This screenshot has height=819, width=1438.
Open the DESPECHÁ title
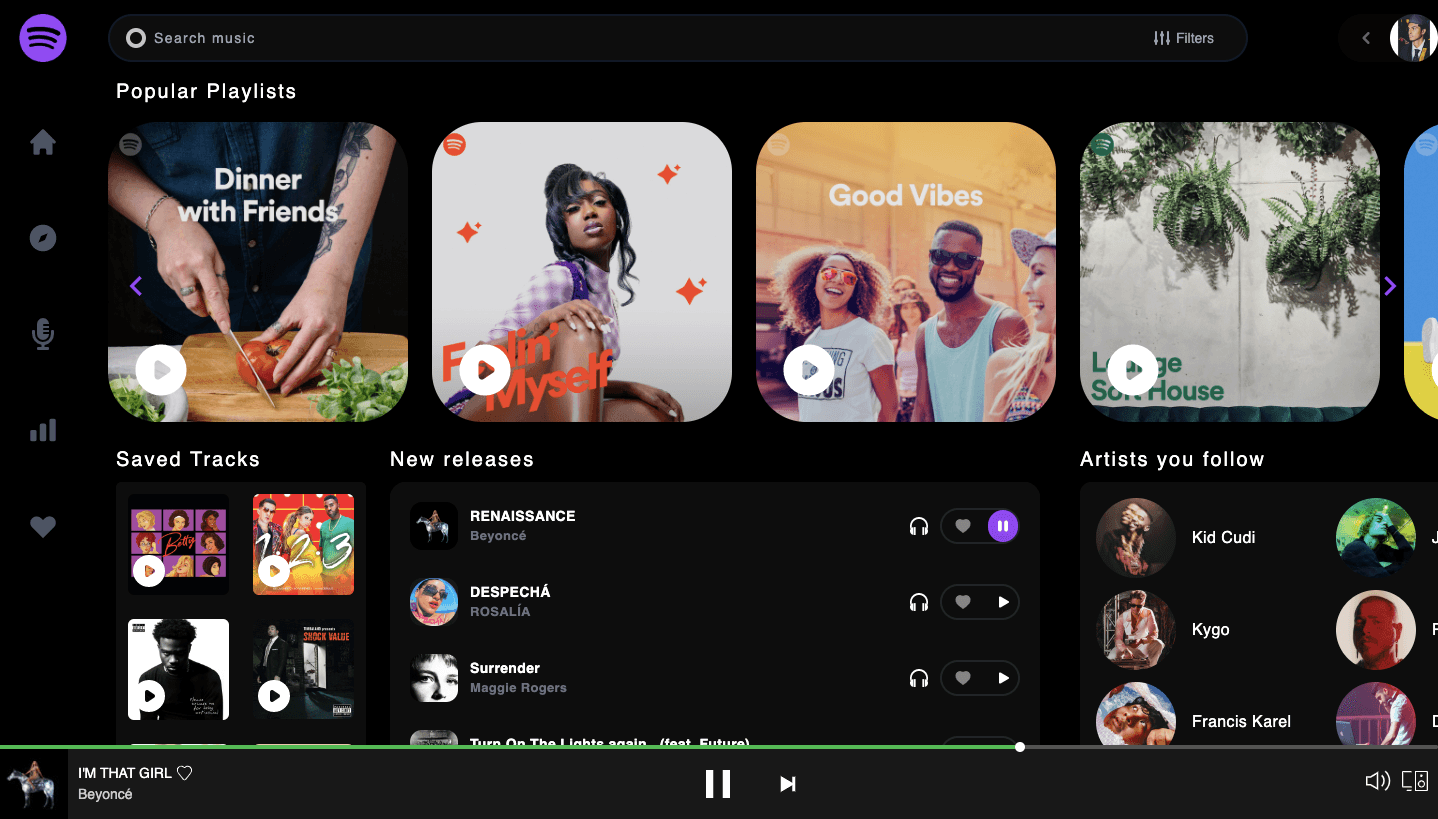(510, 592)
